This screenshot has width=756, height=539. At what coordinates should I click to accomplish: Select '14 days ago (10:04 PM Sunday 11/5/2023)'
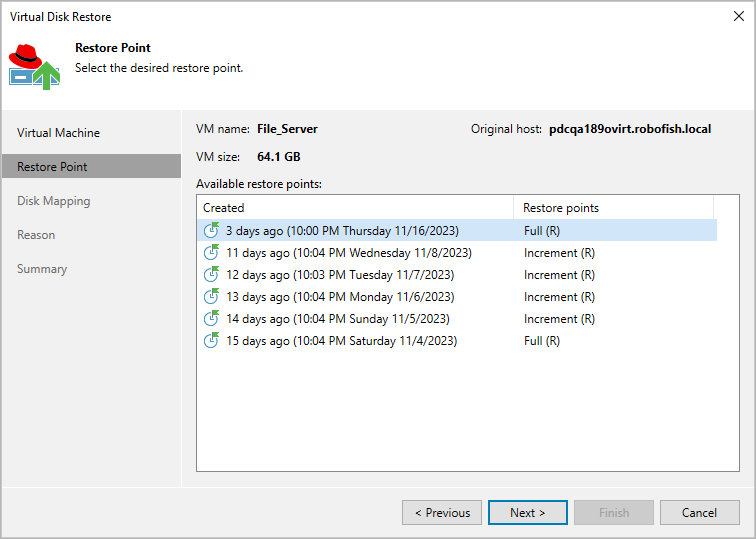[338, 319]
